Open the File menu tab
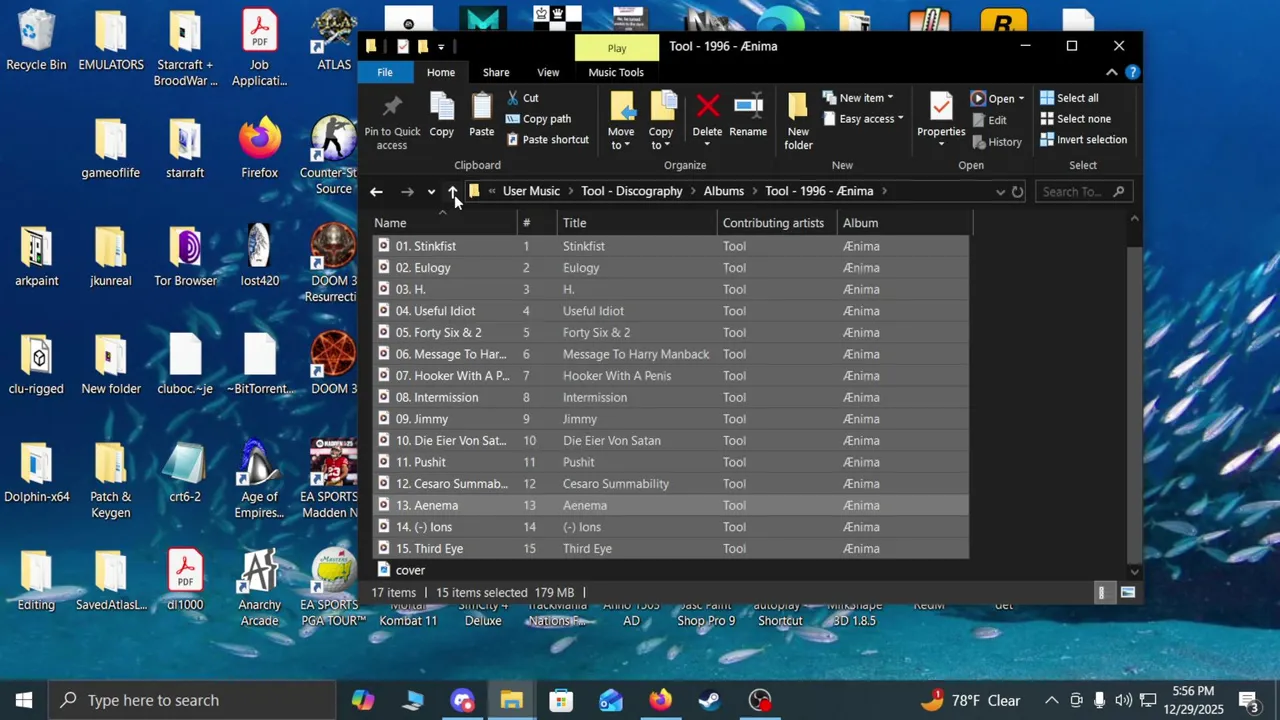 [x=385, y=72]
